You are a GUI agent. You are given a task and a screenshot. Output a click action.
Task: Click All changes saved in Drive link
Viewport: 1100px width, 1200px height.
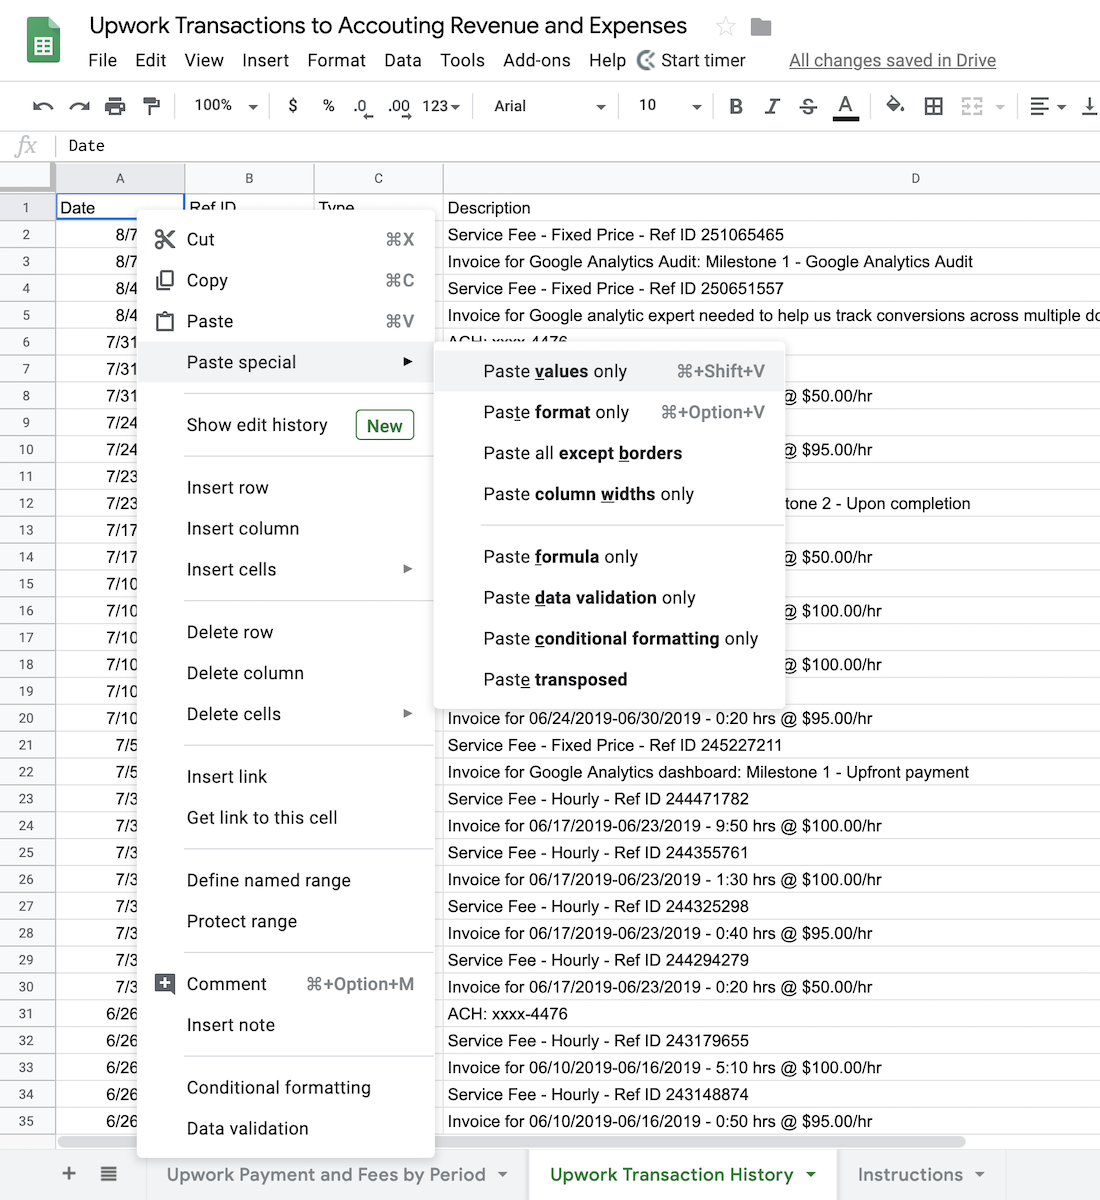click(892, 60)
